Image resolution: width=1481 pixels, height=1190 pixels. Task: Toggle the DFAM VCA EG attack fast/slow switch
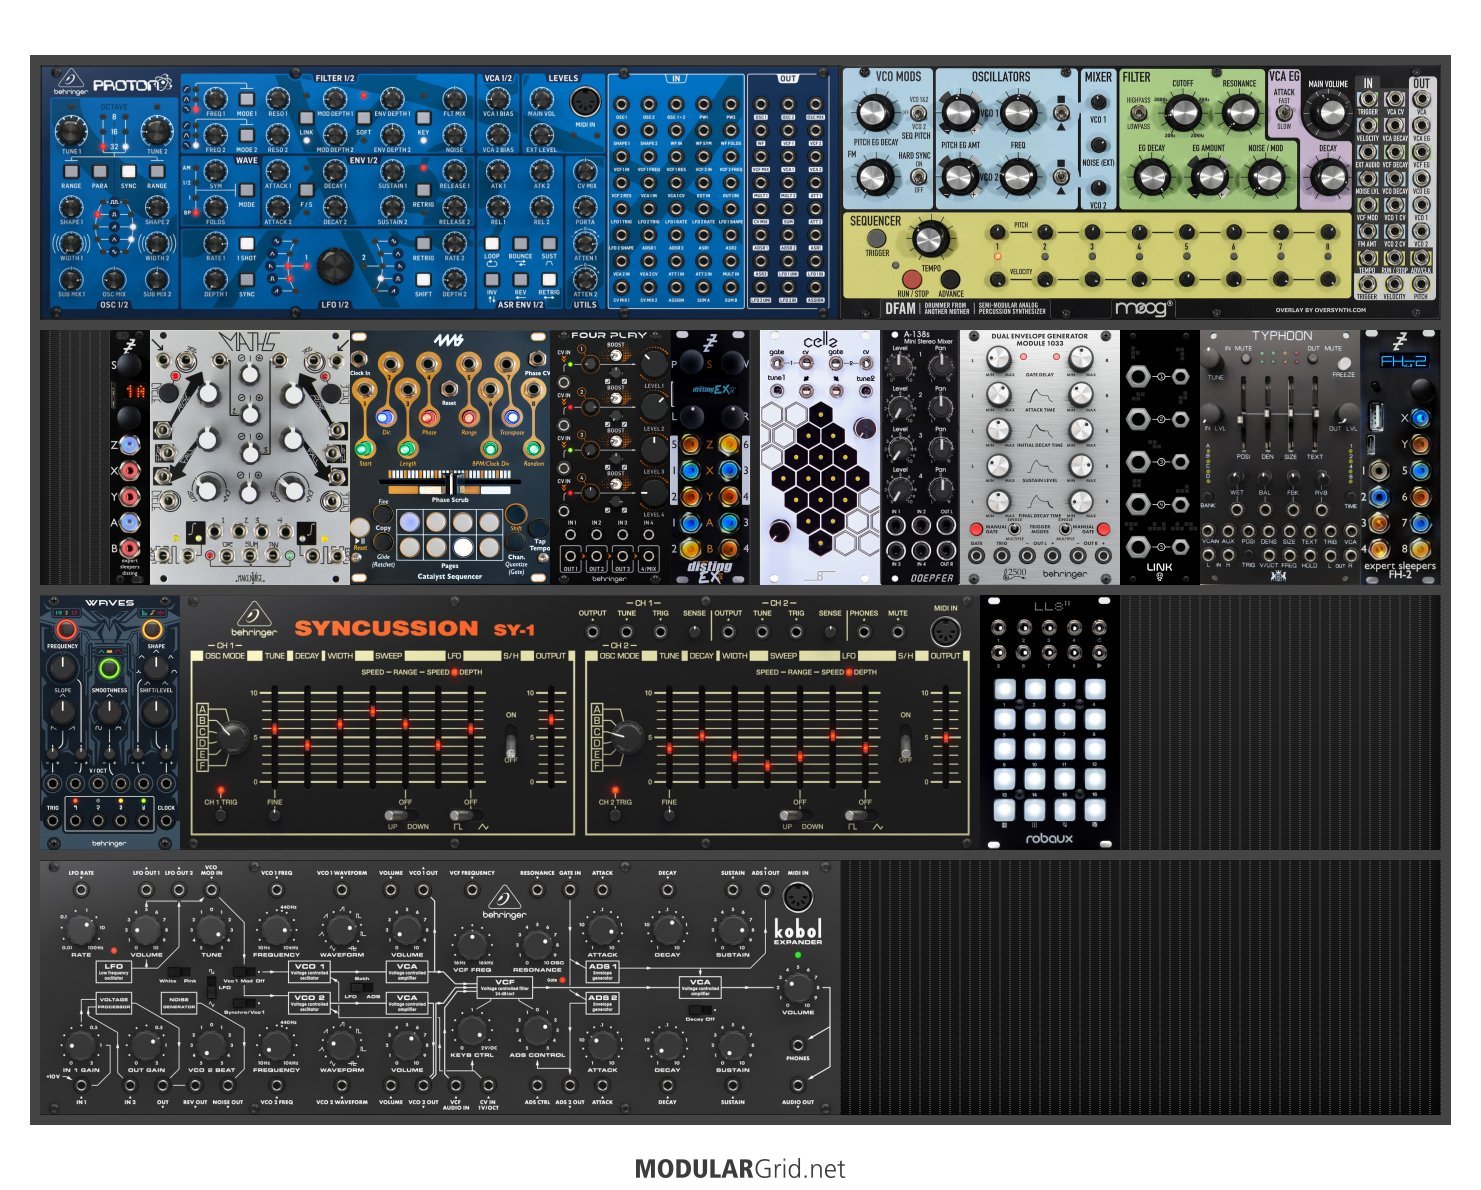pyautogui.click(x=1284, y=113)
